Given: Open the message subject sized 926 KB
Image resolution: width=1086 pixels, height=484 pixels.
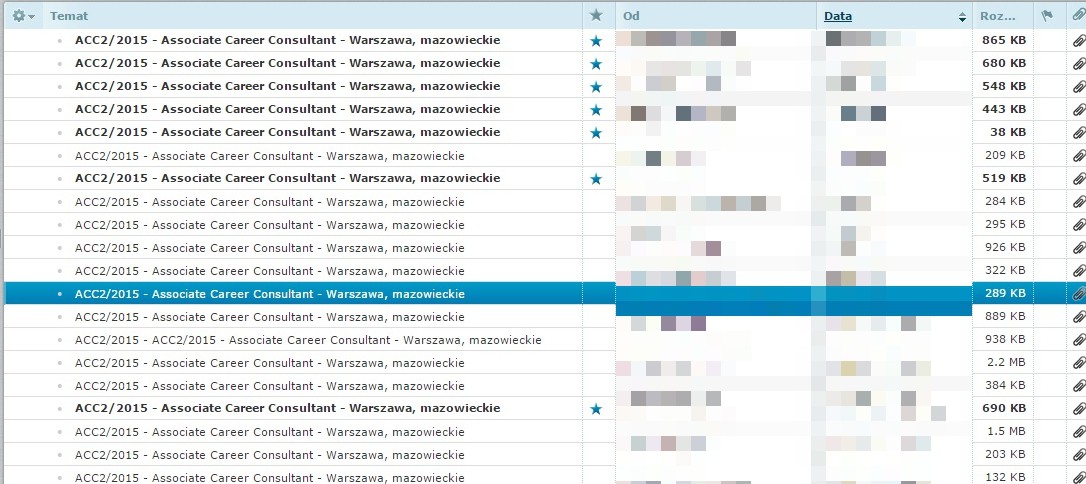Looking at the screenshot, I should click(269, 248).
